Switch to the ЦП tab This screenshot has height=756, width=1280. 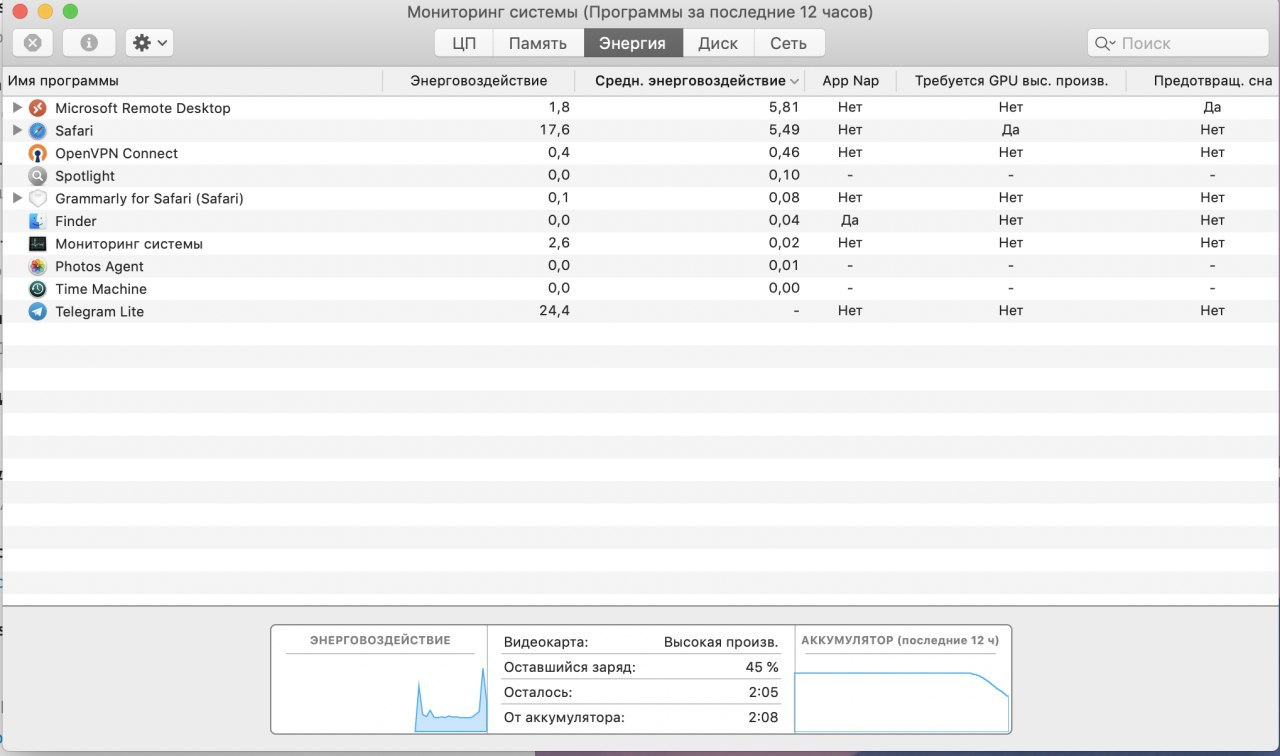click(464, 43)
